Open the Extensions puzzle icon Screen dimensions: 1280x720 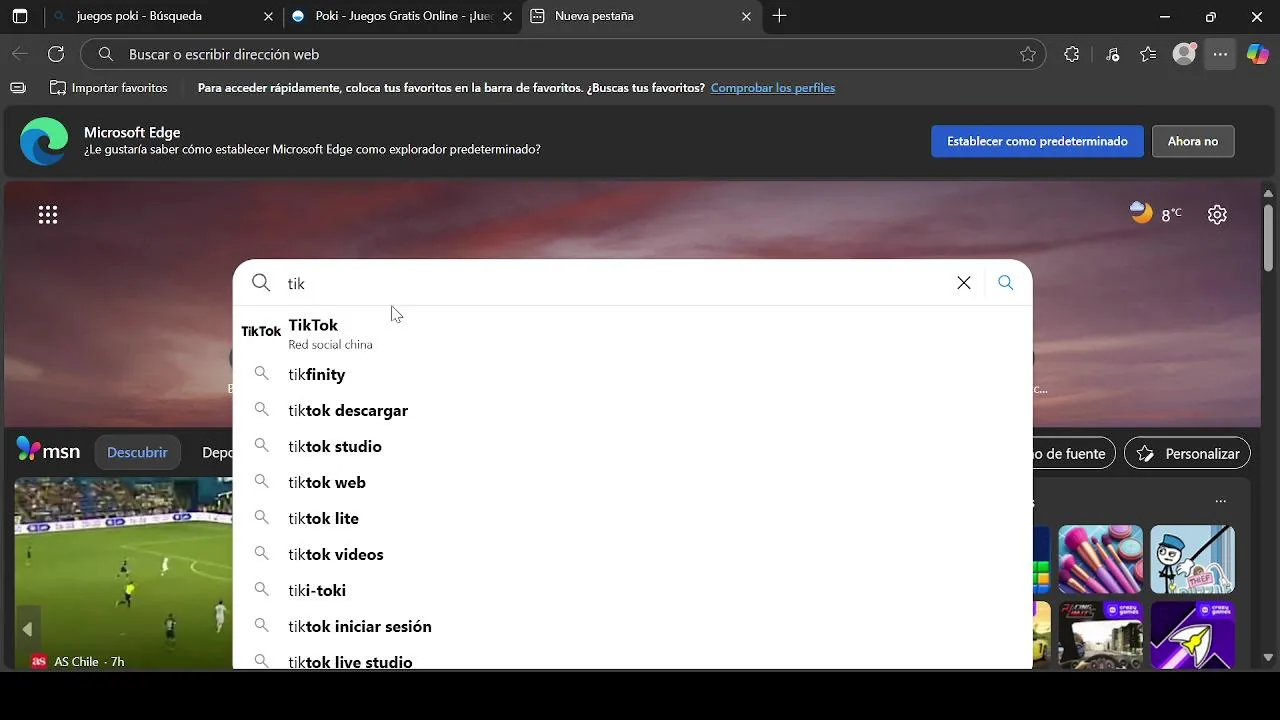click(1072, 55)
